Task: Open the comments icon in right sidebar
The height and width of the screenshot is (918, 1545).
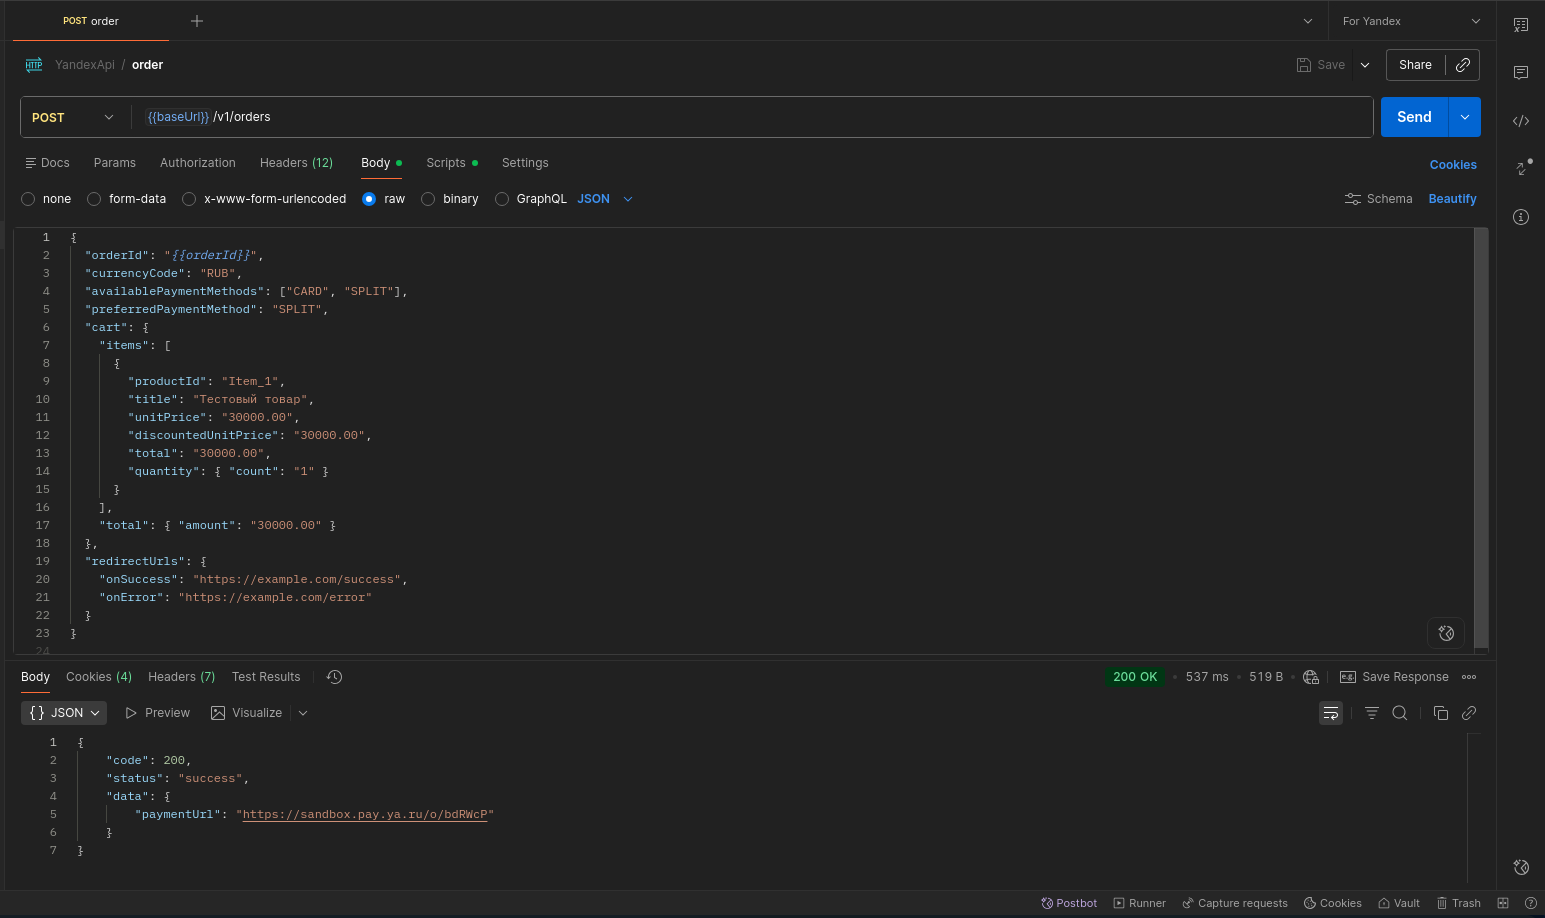Action: coord(1520,73)
